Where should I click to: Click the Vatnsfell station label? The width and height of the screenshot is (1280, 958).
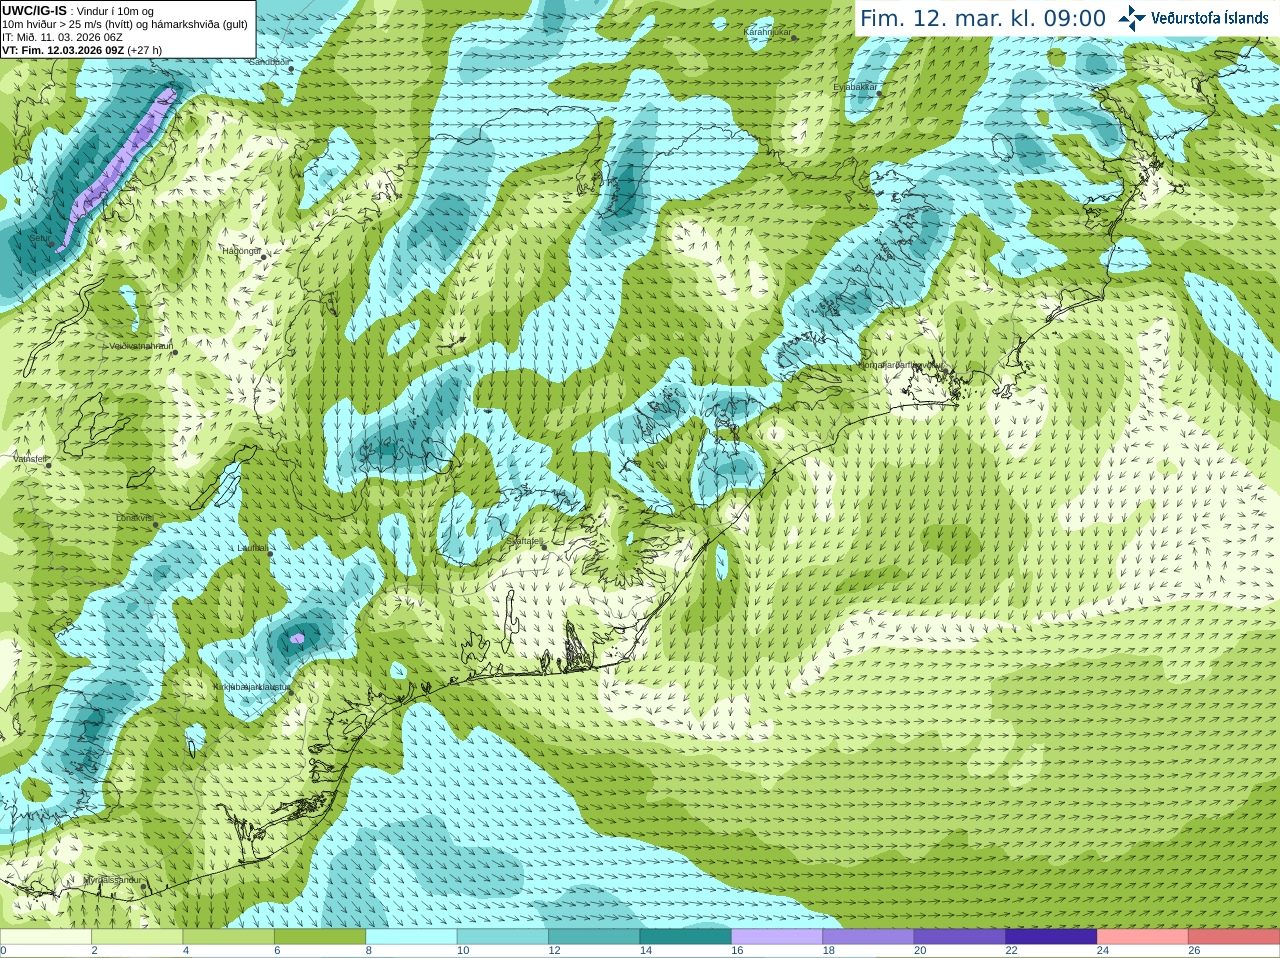30,458
